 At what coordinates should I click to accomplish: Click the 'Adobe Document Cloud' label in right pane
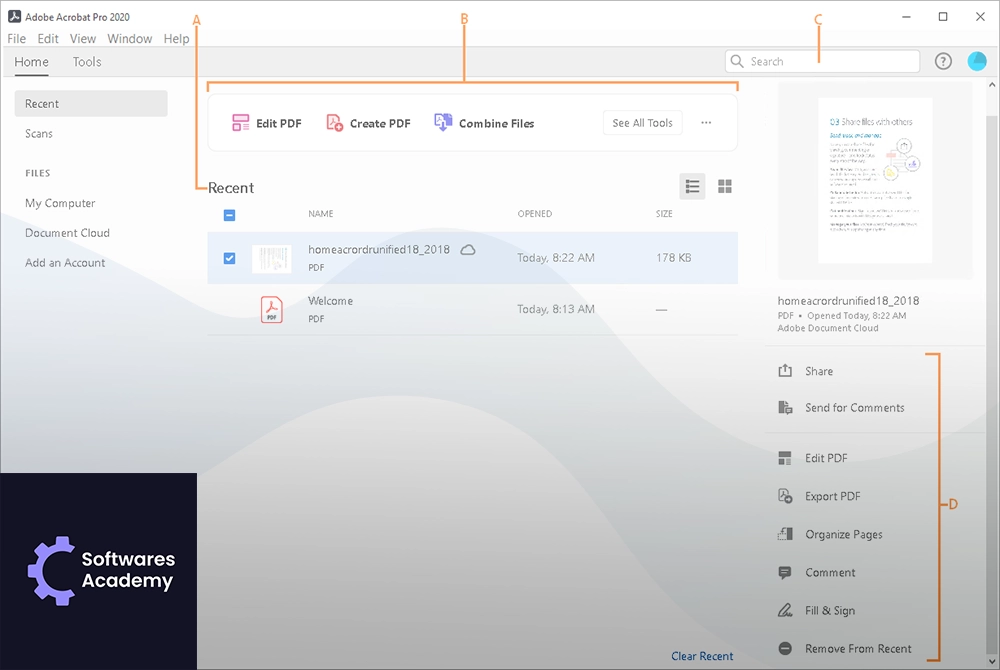point(828,328)
